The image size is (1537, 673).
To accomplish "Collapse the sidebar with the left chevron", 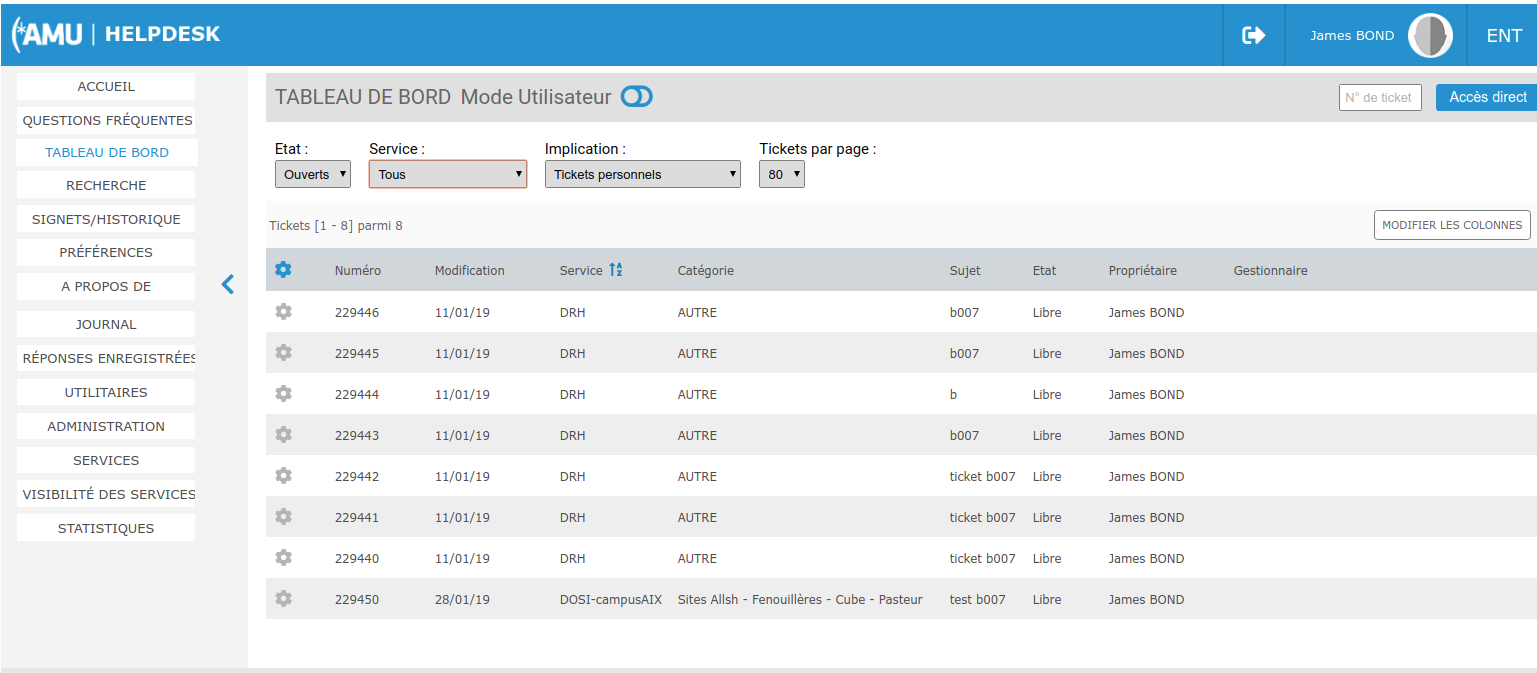I will point(227,285).
